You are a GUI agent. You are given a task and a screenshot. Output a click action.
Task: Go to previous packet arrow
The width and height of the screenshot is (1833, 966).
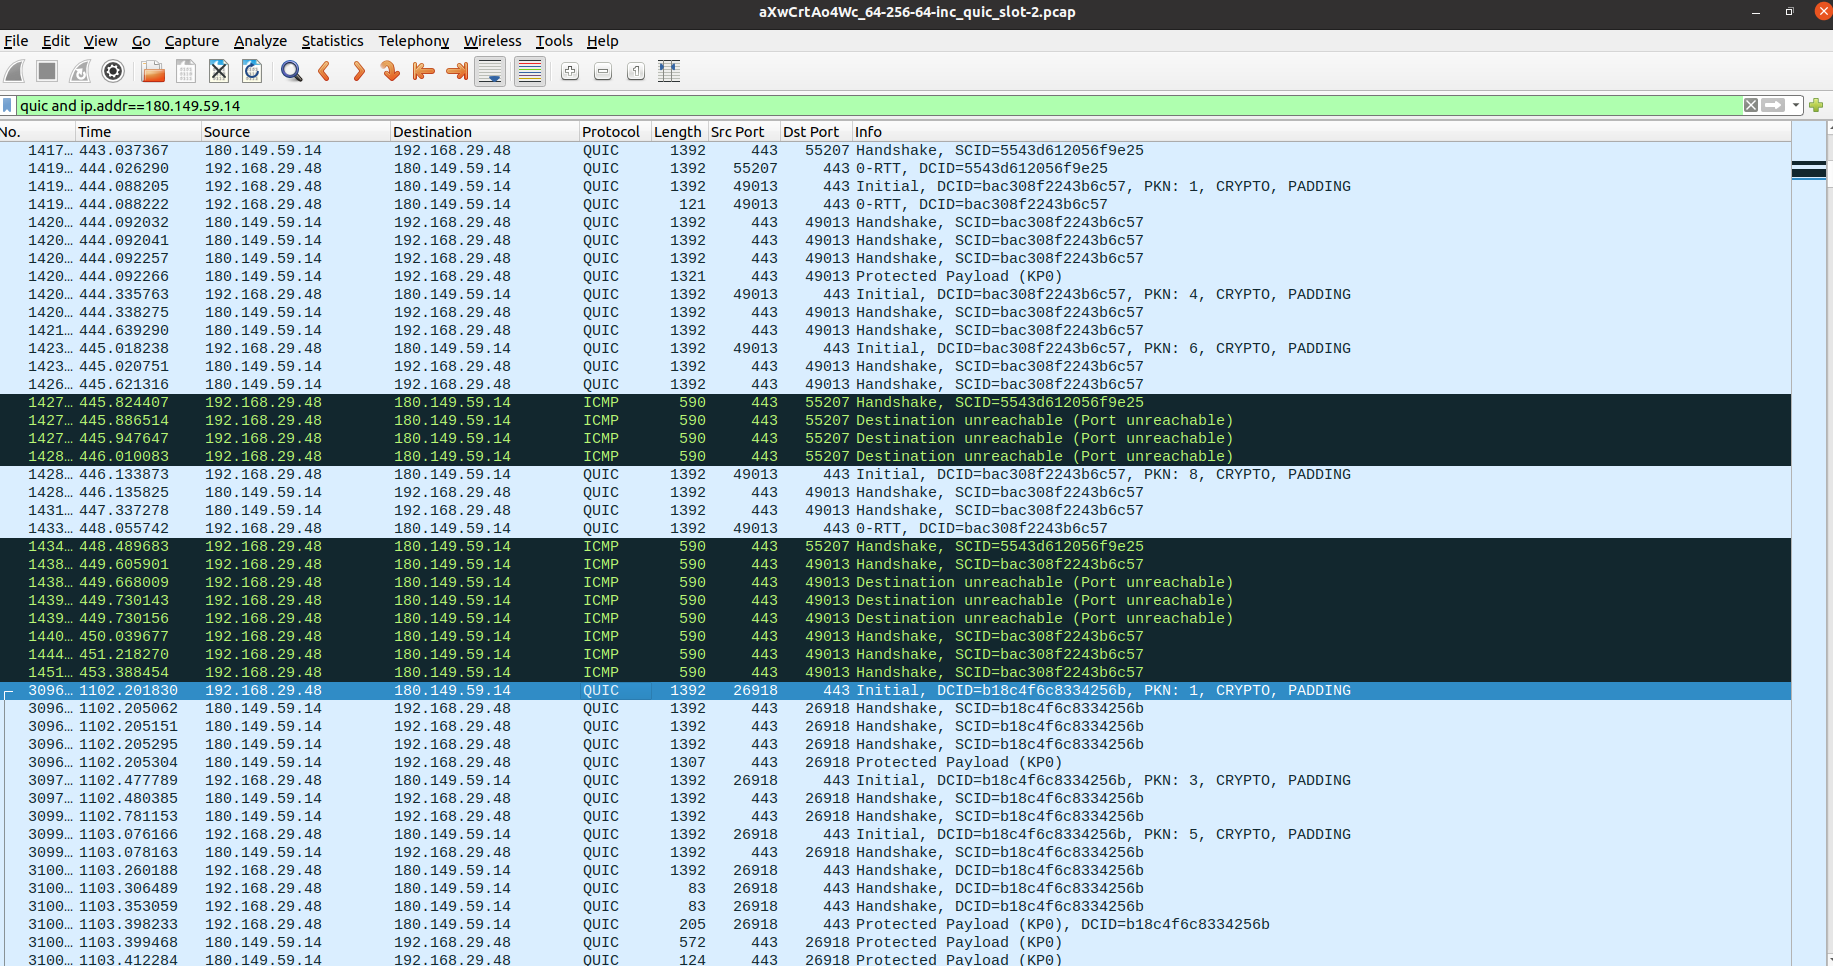coord(324,71)
